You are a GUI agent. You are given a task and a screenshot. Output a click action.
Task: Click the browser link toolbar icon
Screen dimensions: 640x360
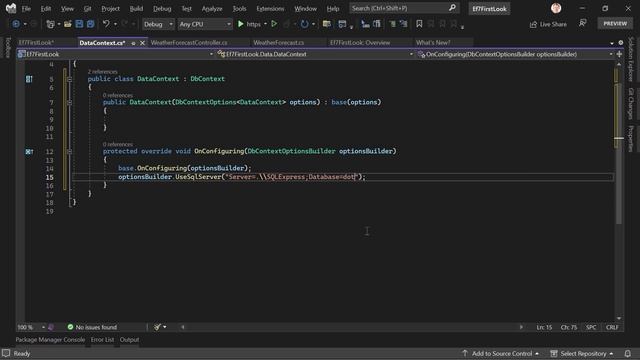click(x=327, y=24)
